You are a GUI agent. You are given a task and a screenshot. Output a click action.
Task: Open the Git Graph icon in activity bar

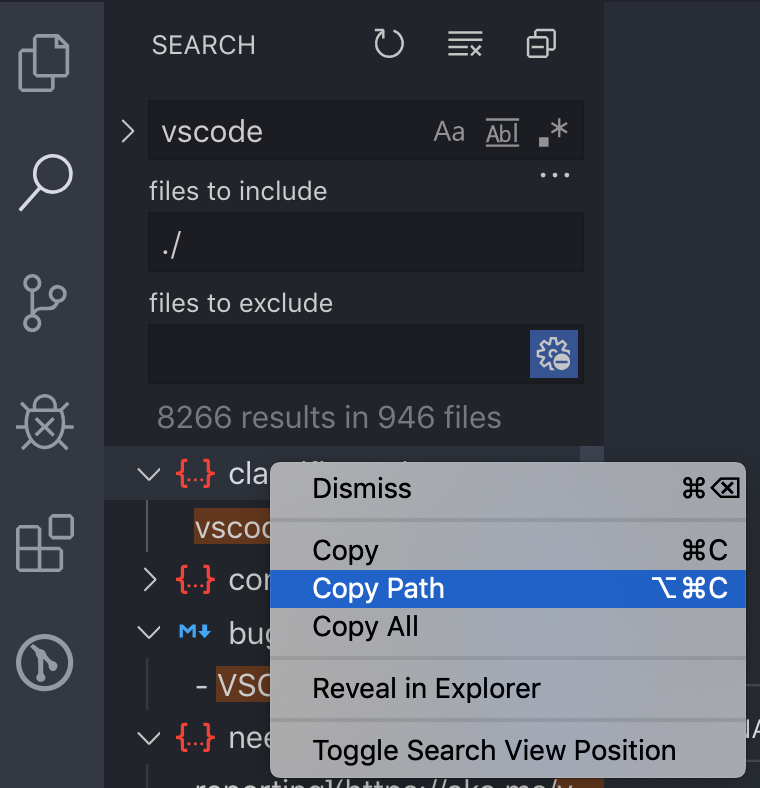point(44,662)
